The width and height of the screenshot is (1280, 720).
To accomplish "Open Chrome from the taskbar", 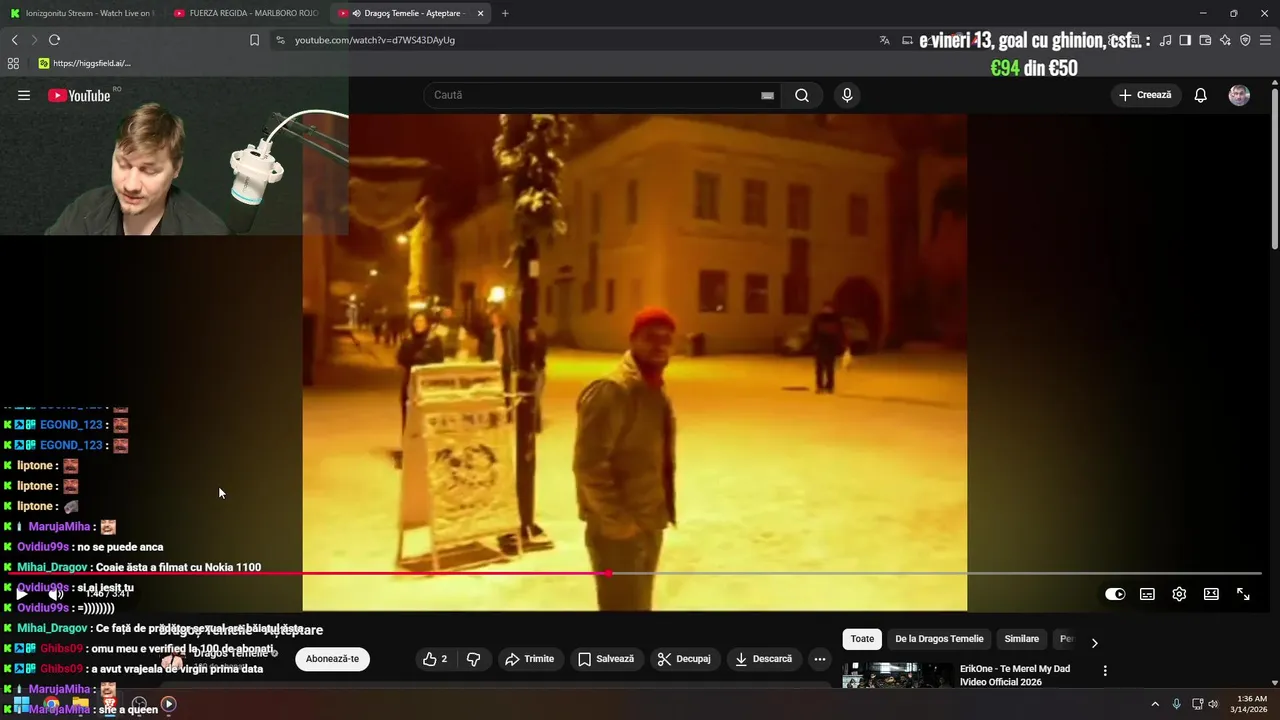I will pos(51,704).
